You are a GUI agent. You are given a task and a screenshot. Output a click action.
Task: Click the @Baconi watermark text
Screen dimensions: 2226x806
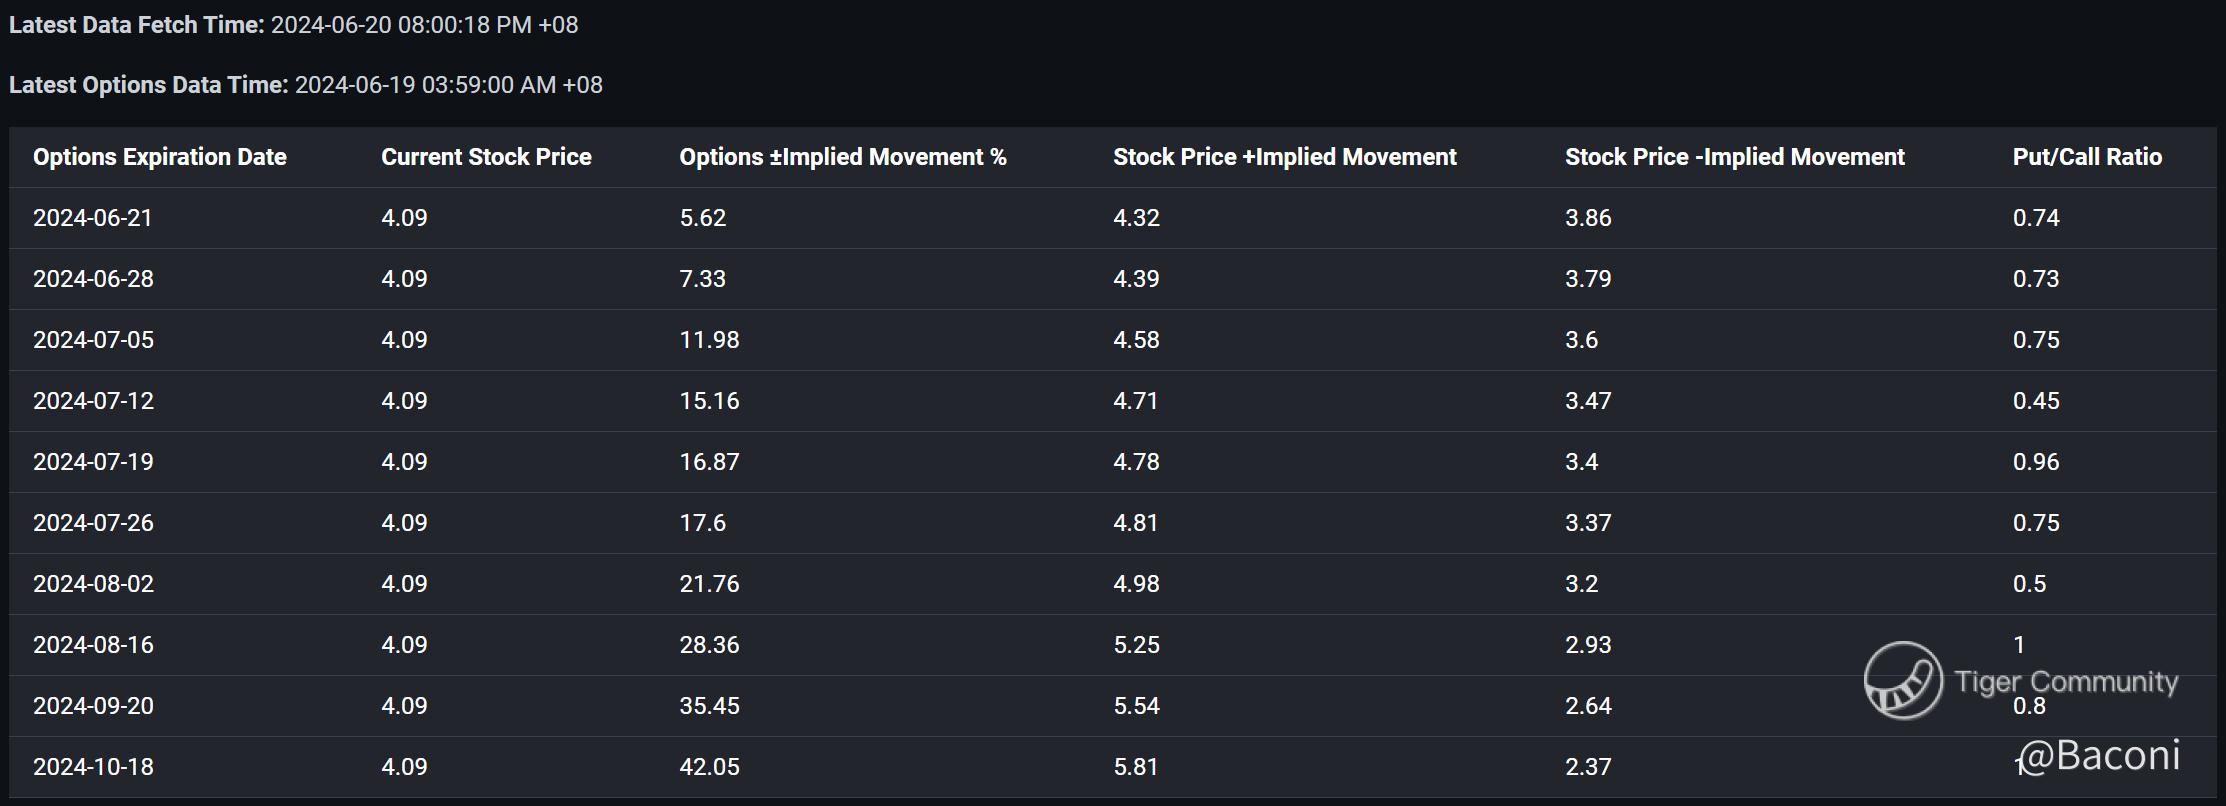[x=2099, y=755]
